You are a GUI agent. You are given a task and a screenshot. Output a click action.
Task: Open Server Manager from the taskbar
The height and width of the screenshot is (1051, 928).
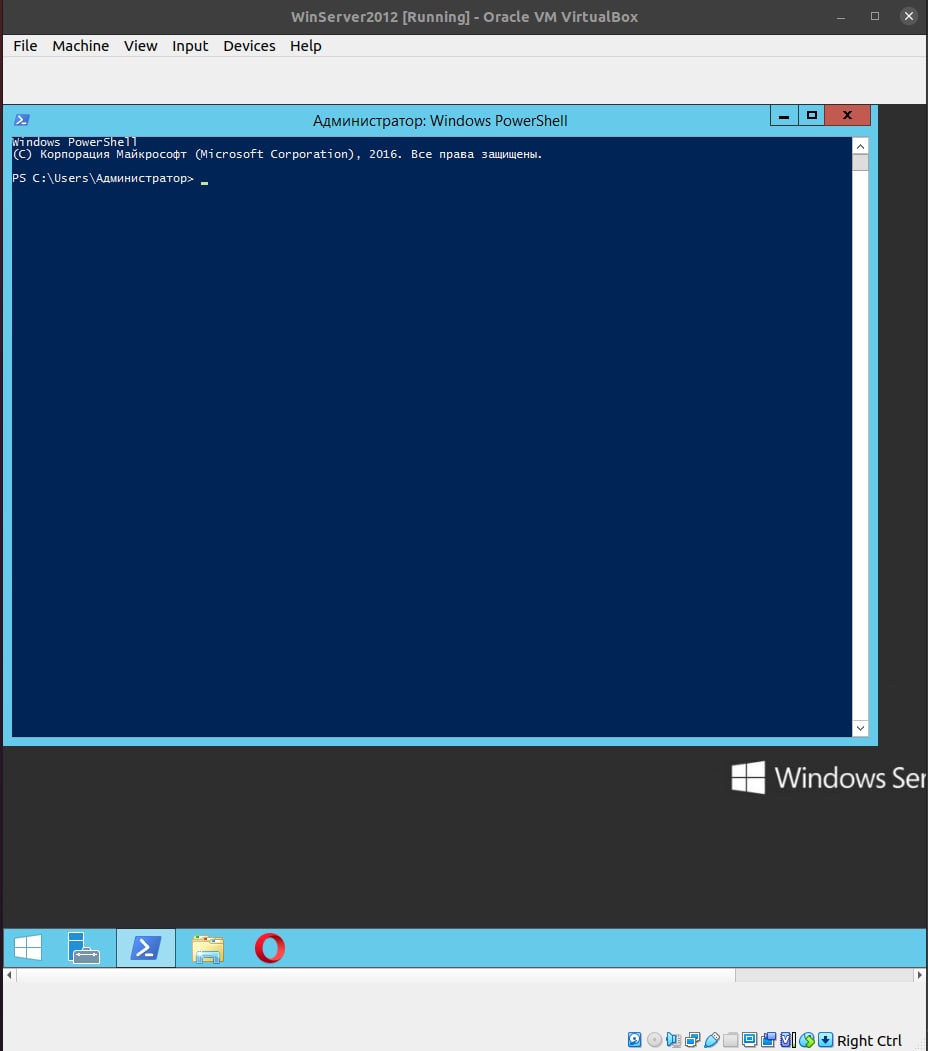click(84, 948)
